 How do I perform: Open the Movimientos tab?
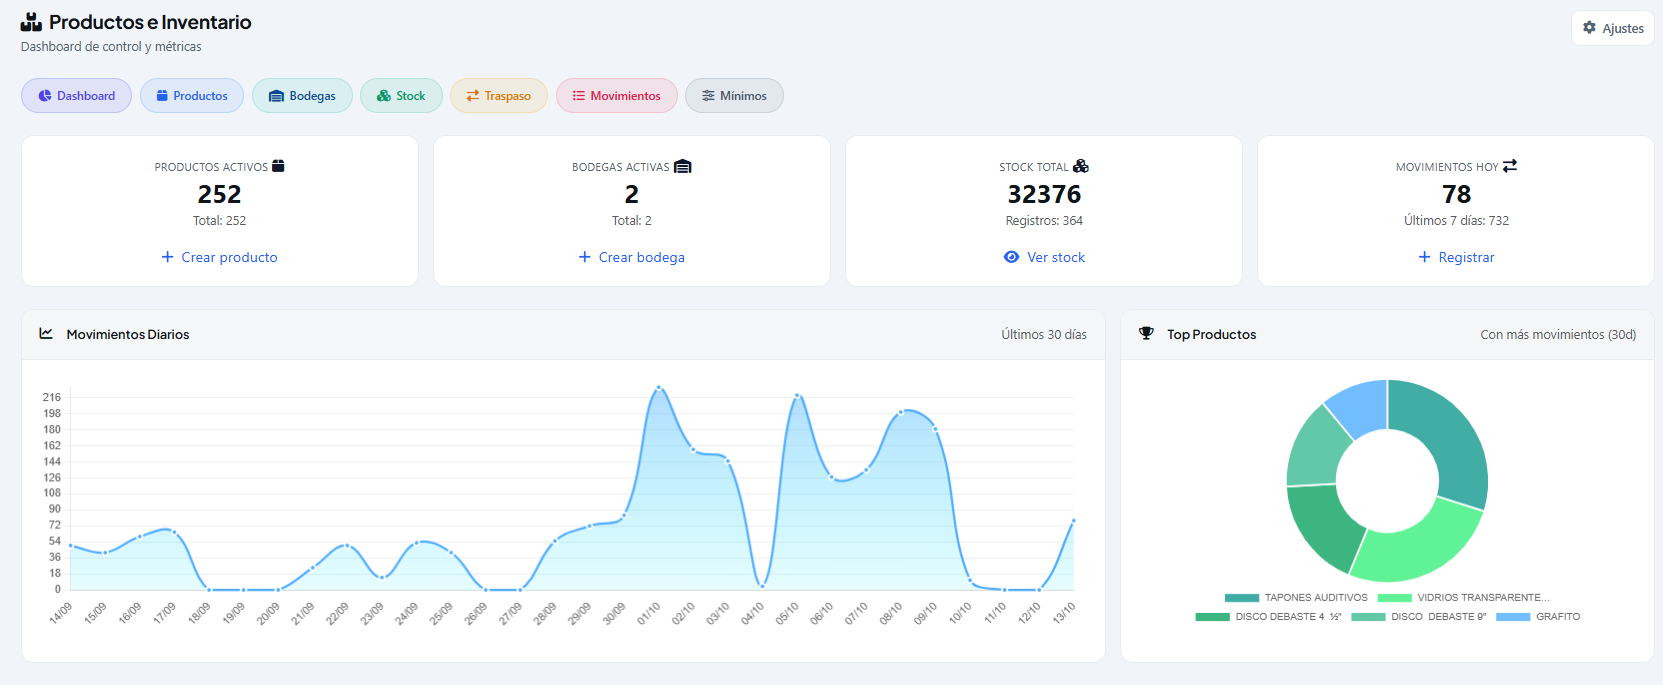tap(617, 96)
